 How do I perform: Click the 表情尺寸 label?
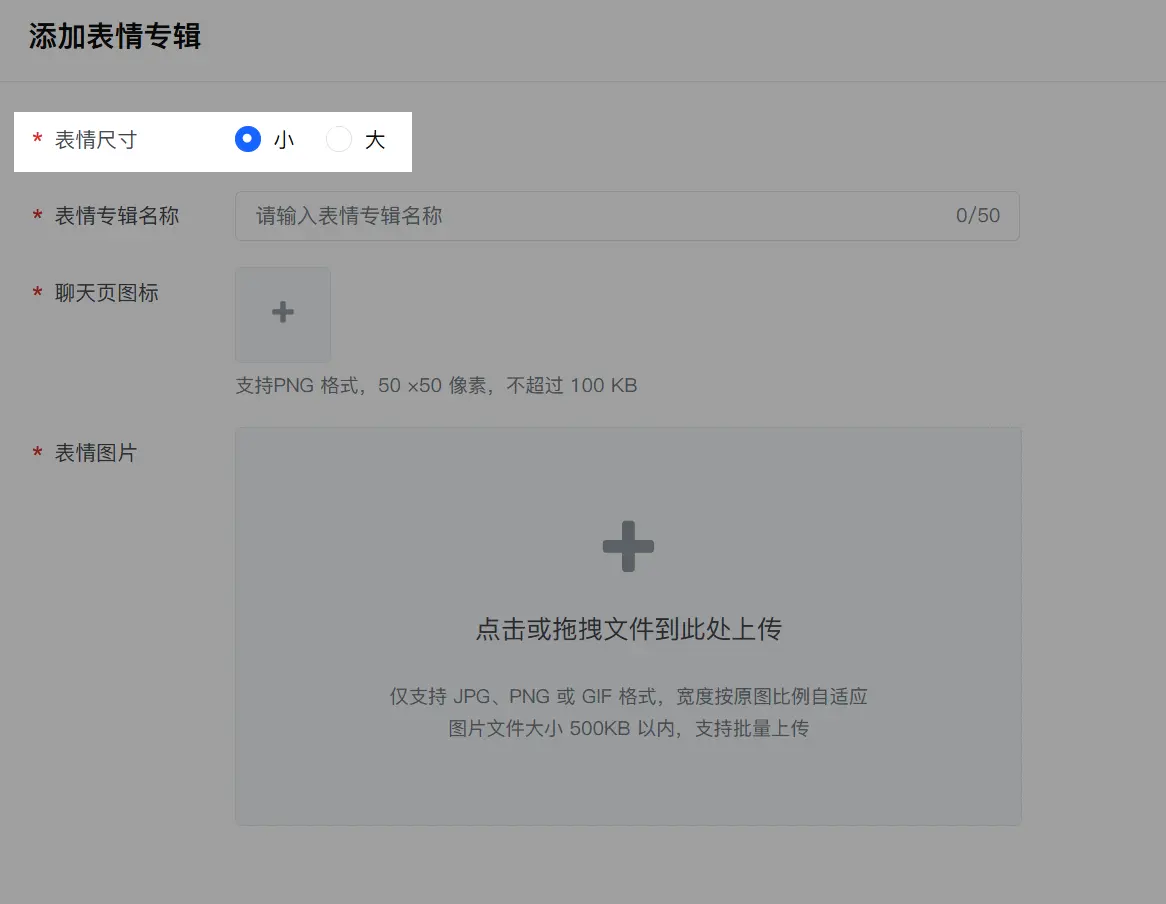click(x=96, y=140)
